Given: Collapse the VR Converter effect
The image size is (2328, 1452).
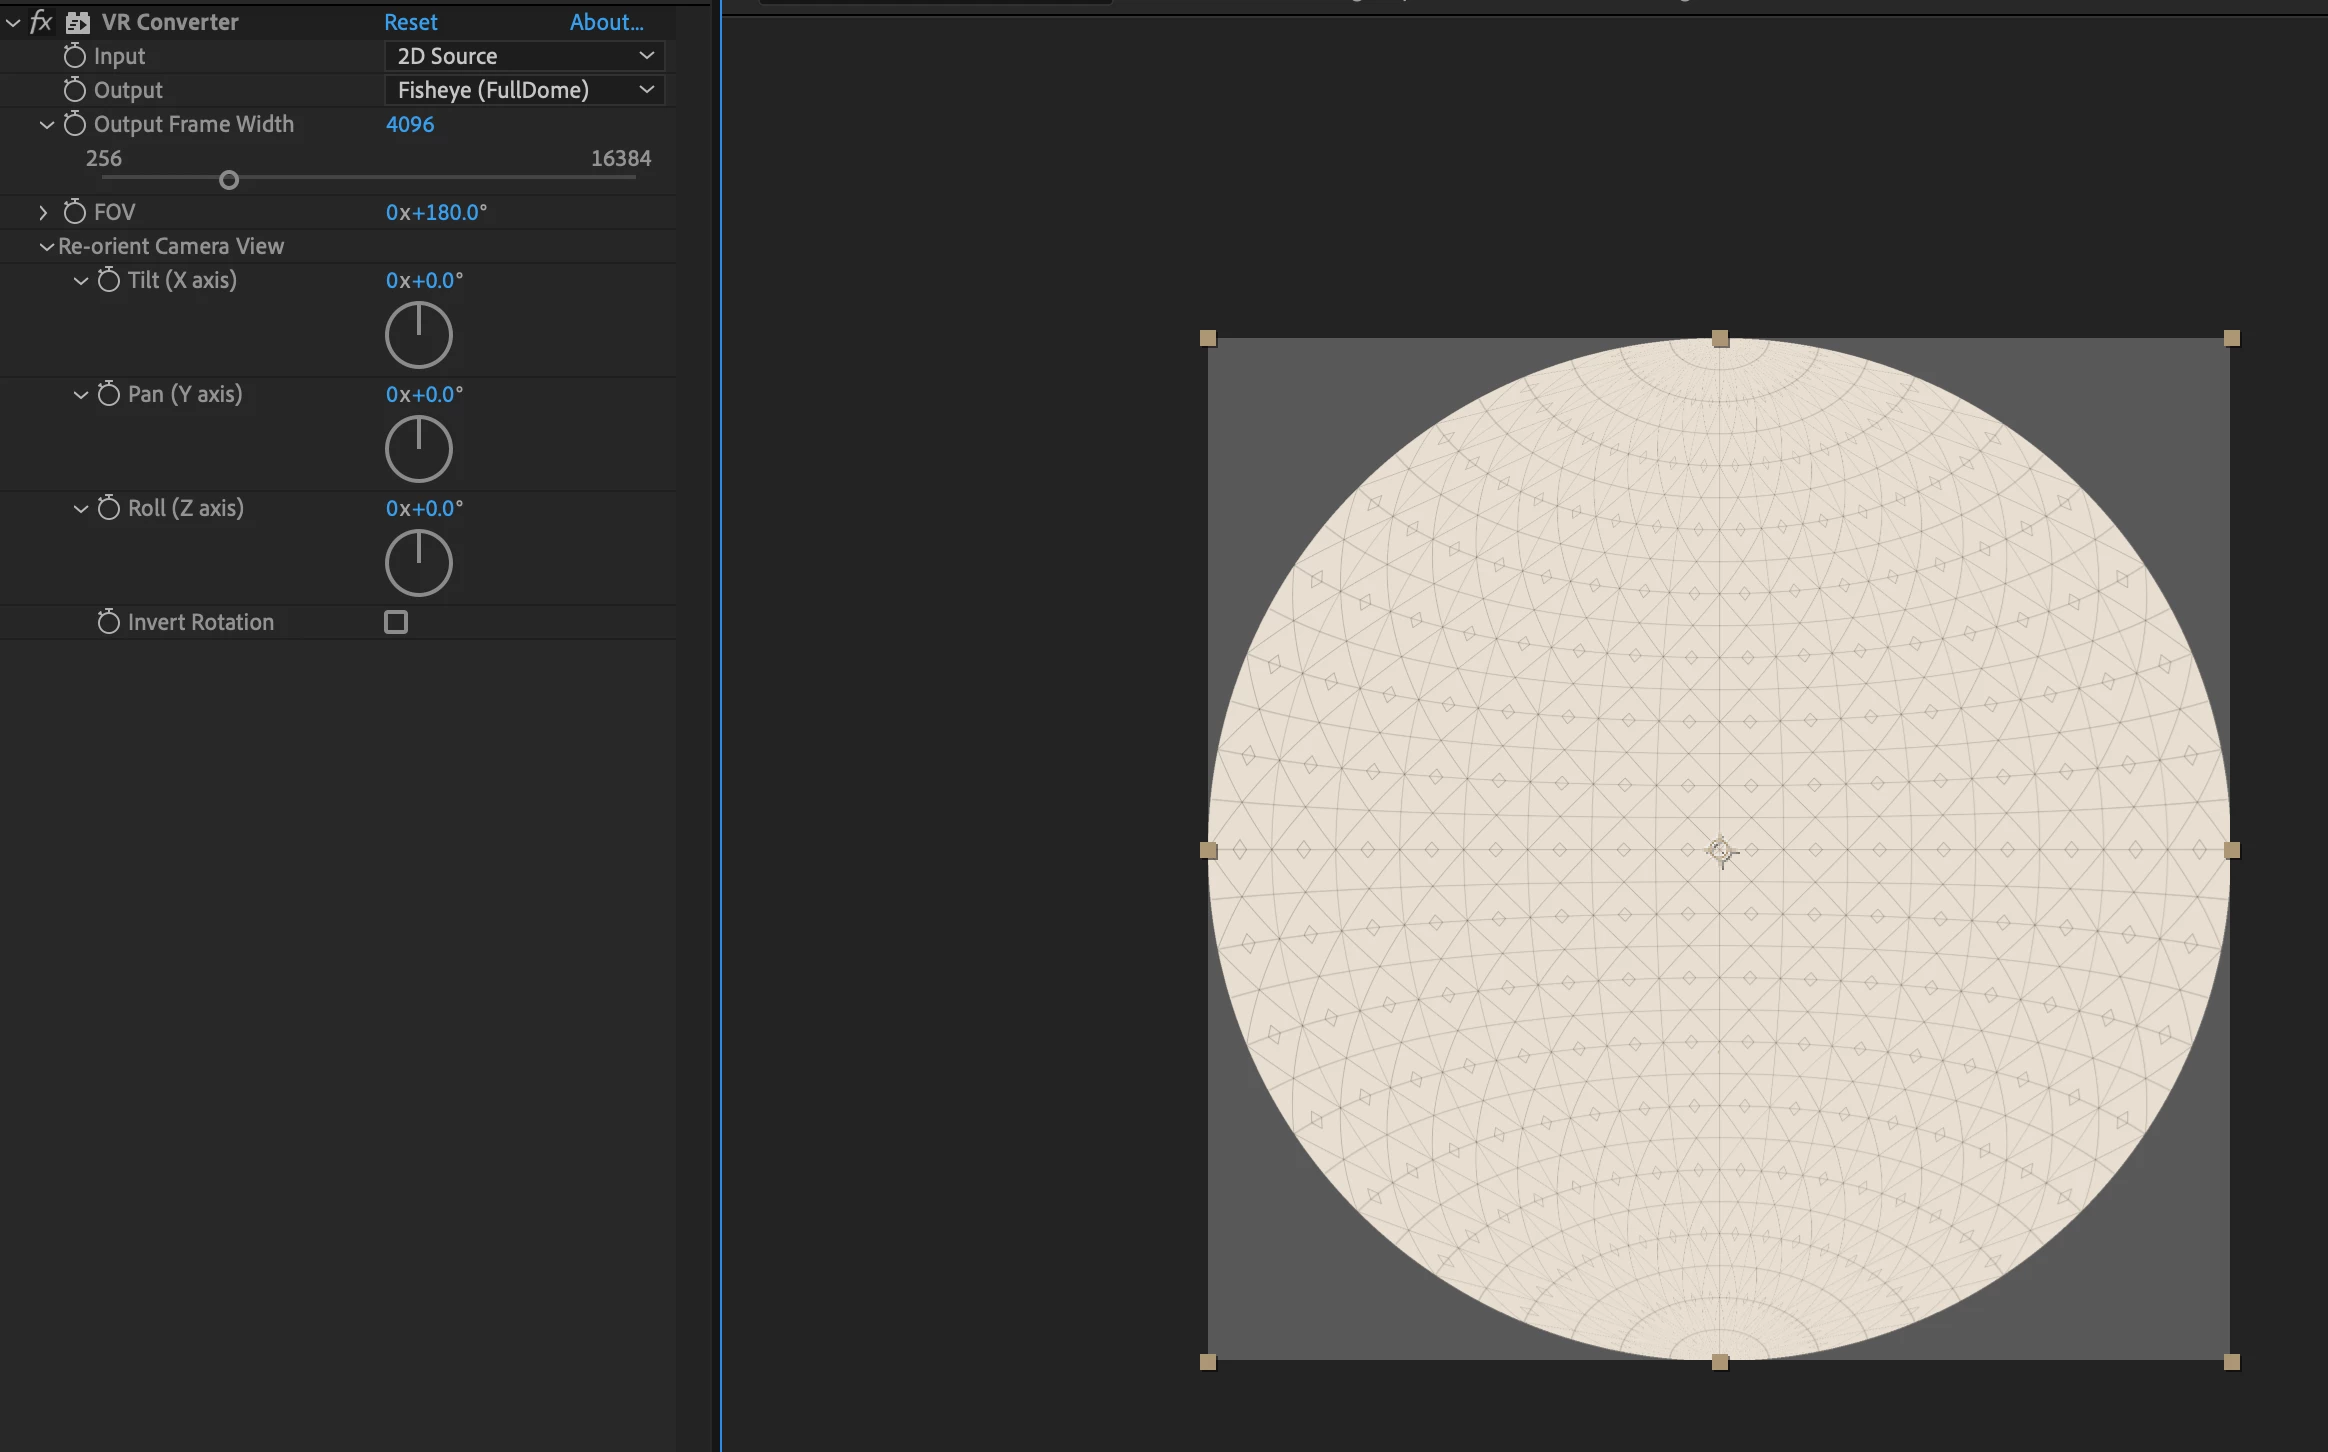Looking at the screenshot, I should [x=13, y=22].
